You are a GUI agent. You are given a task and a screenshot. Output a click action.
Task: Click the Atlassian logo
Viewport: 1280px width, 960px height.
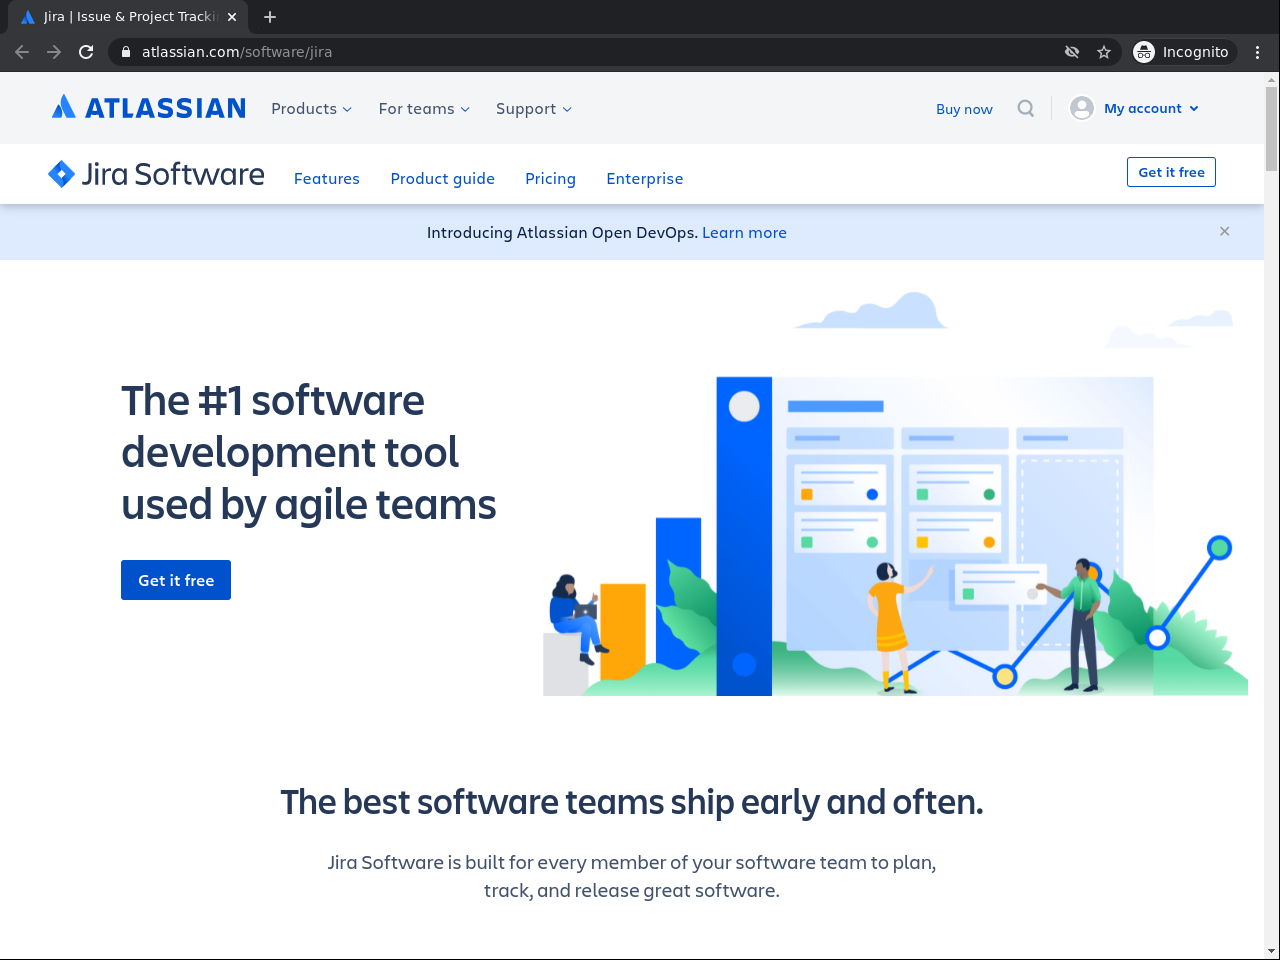(149, 107)
